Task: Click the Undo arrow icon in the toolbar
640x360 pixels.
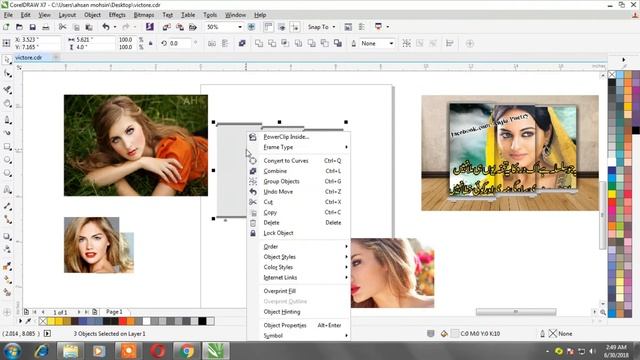Action: [x=106, y=27]
